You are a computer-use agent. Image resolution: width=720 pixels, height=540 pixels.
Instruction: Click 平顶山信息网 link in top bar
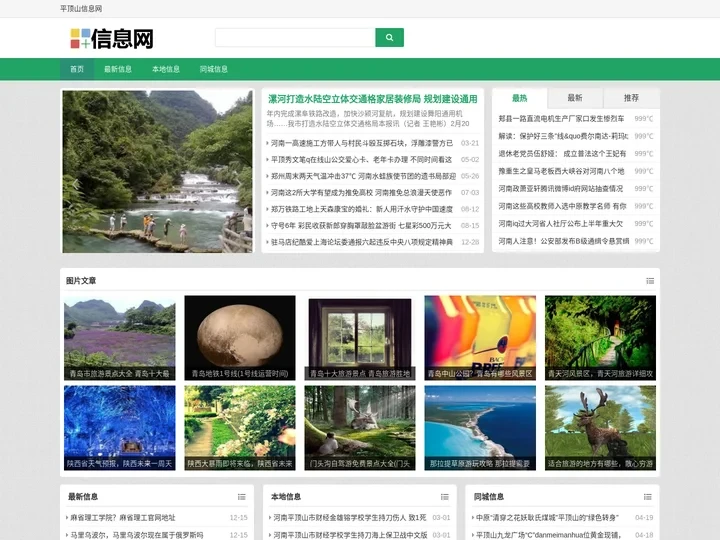pyautogui.click(x=81, y=9)
